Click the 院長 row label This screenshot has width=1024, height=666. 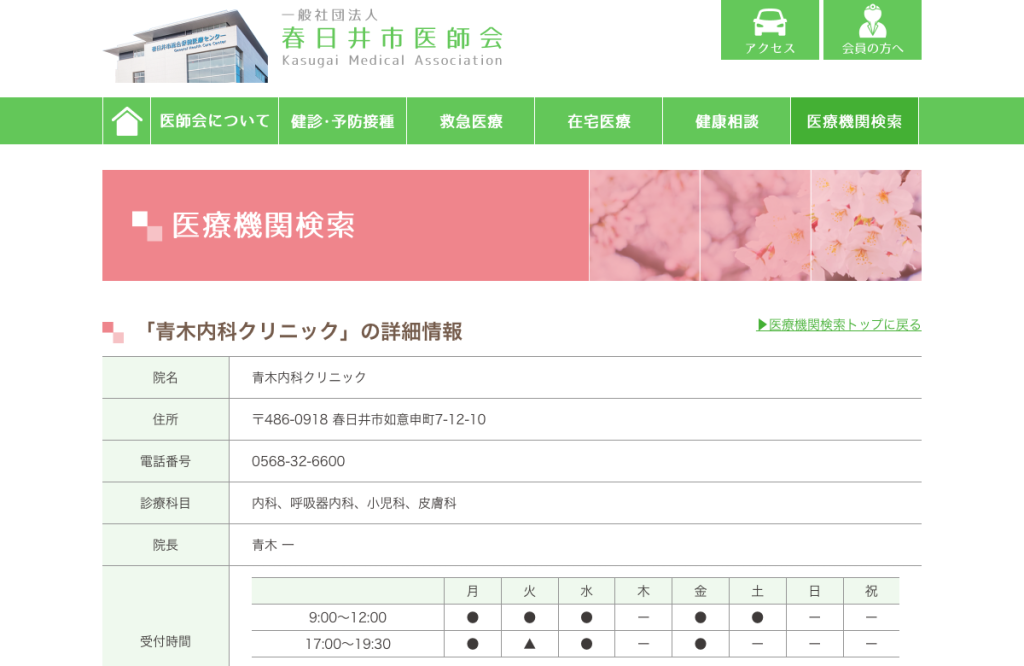point(165,545)
